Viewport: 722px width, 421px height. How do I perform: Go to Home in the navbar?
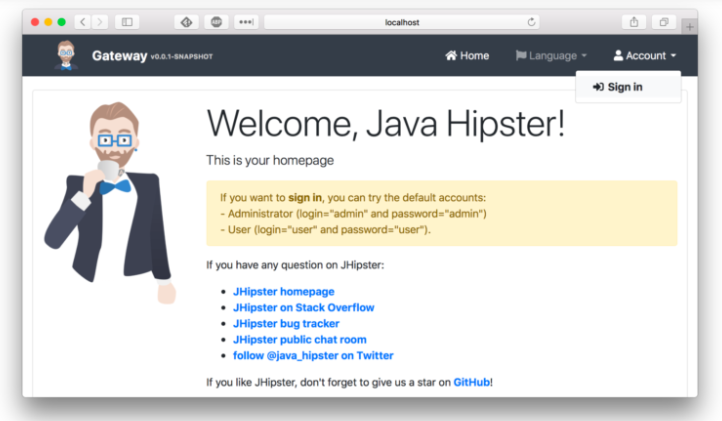467,56
